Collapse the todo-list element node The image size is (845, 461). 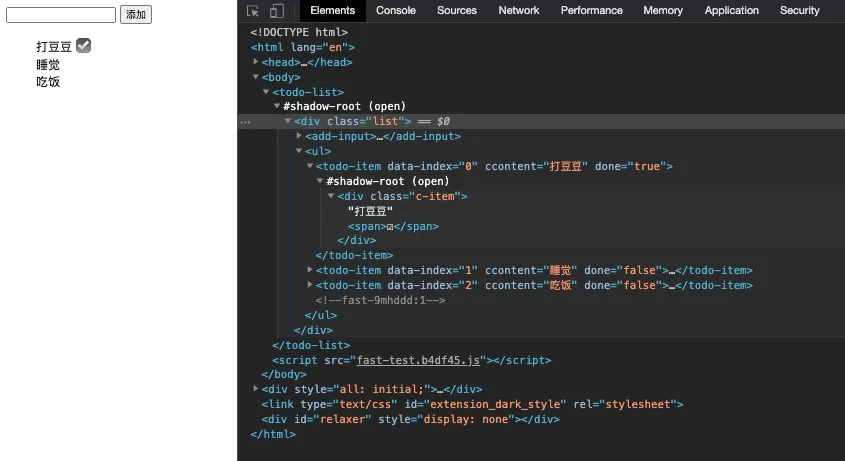[x=266, y=92]
